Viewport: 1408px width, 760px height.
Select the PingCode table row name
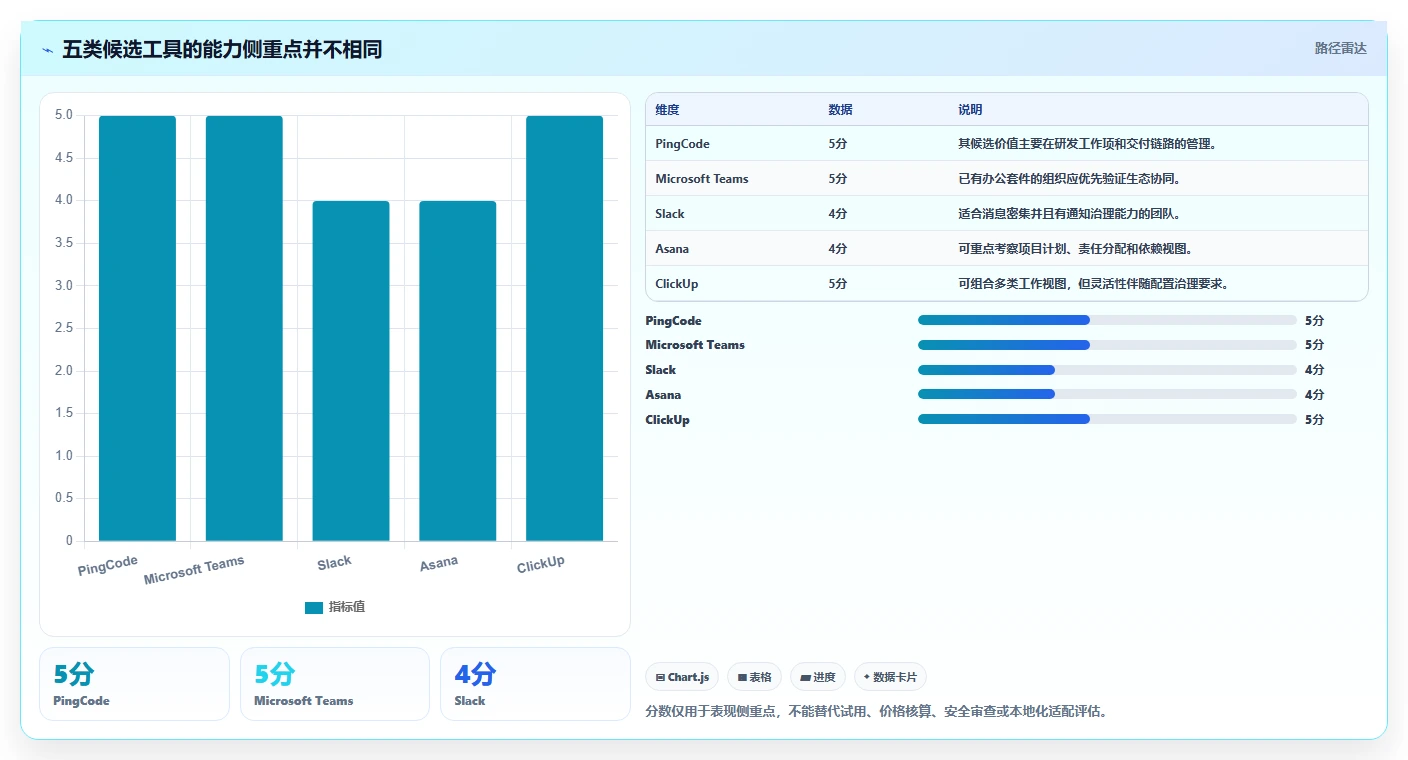click(682, 144)
